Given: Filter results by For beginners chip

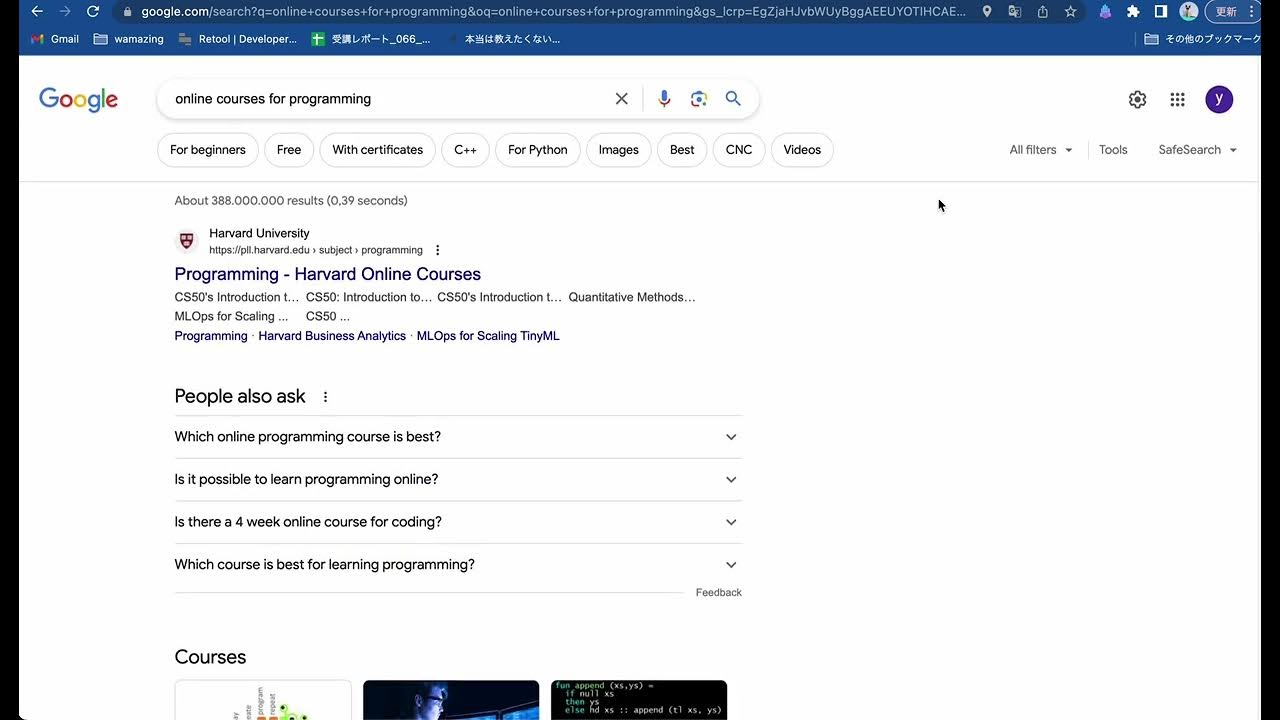Looking at the screenshot, I should pos(208,150).
